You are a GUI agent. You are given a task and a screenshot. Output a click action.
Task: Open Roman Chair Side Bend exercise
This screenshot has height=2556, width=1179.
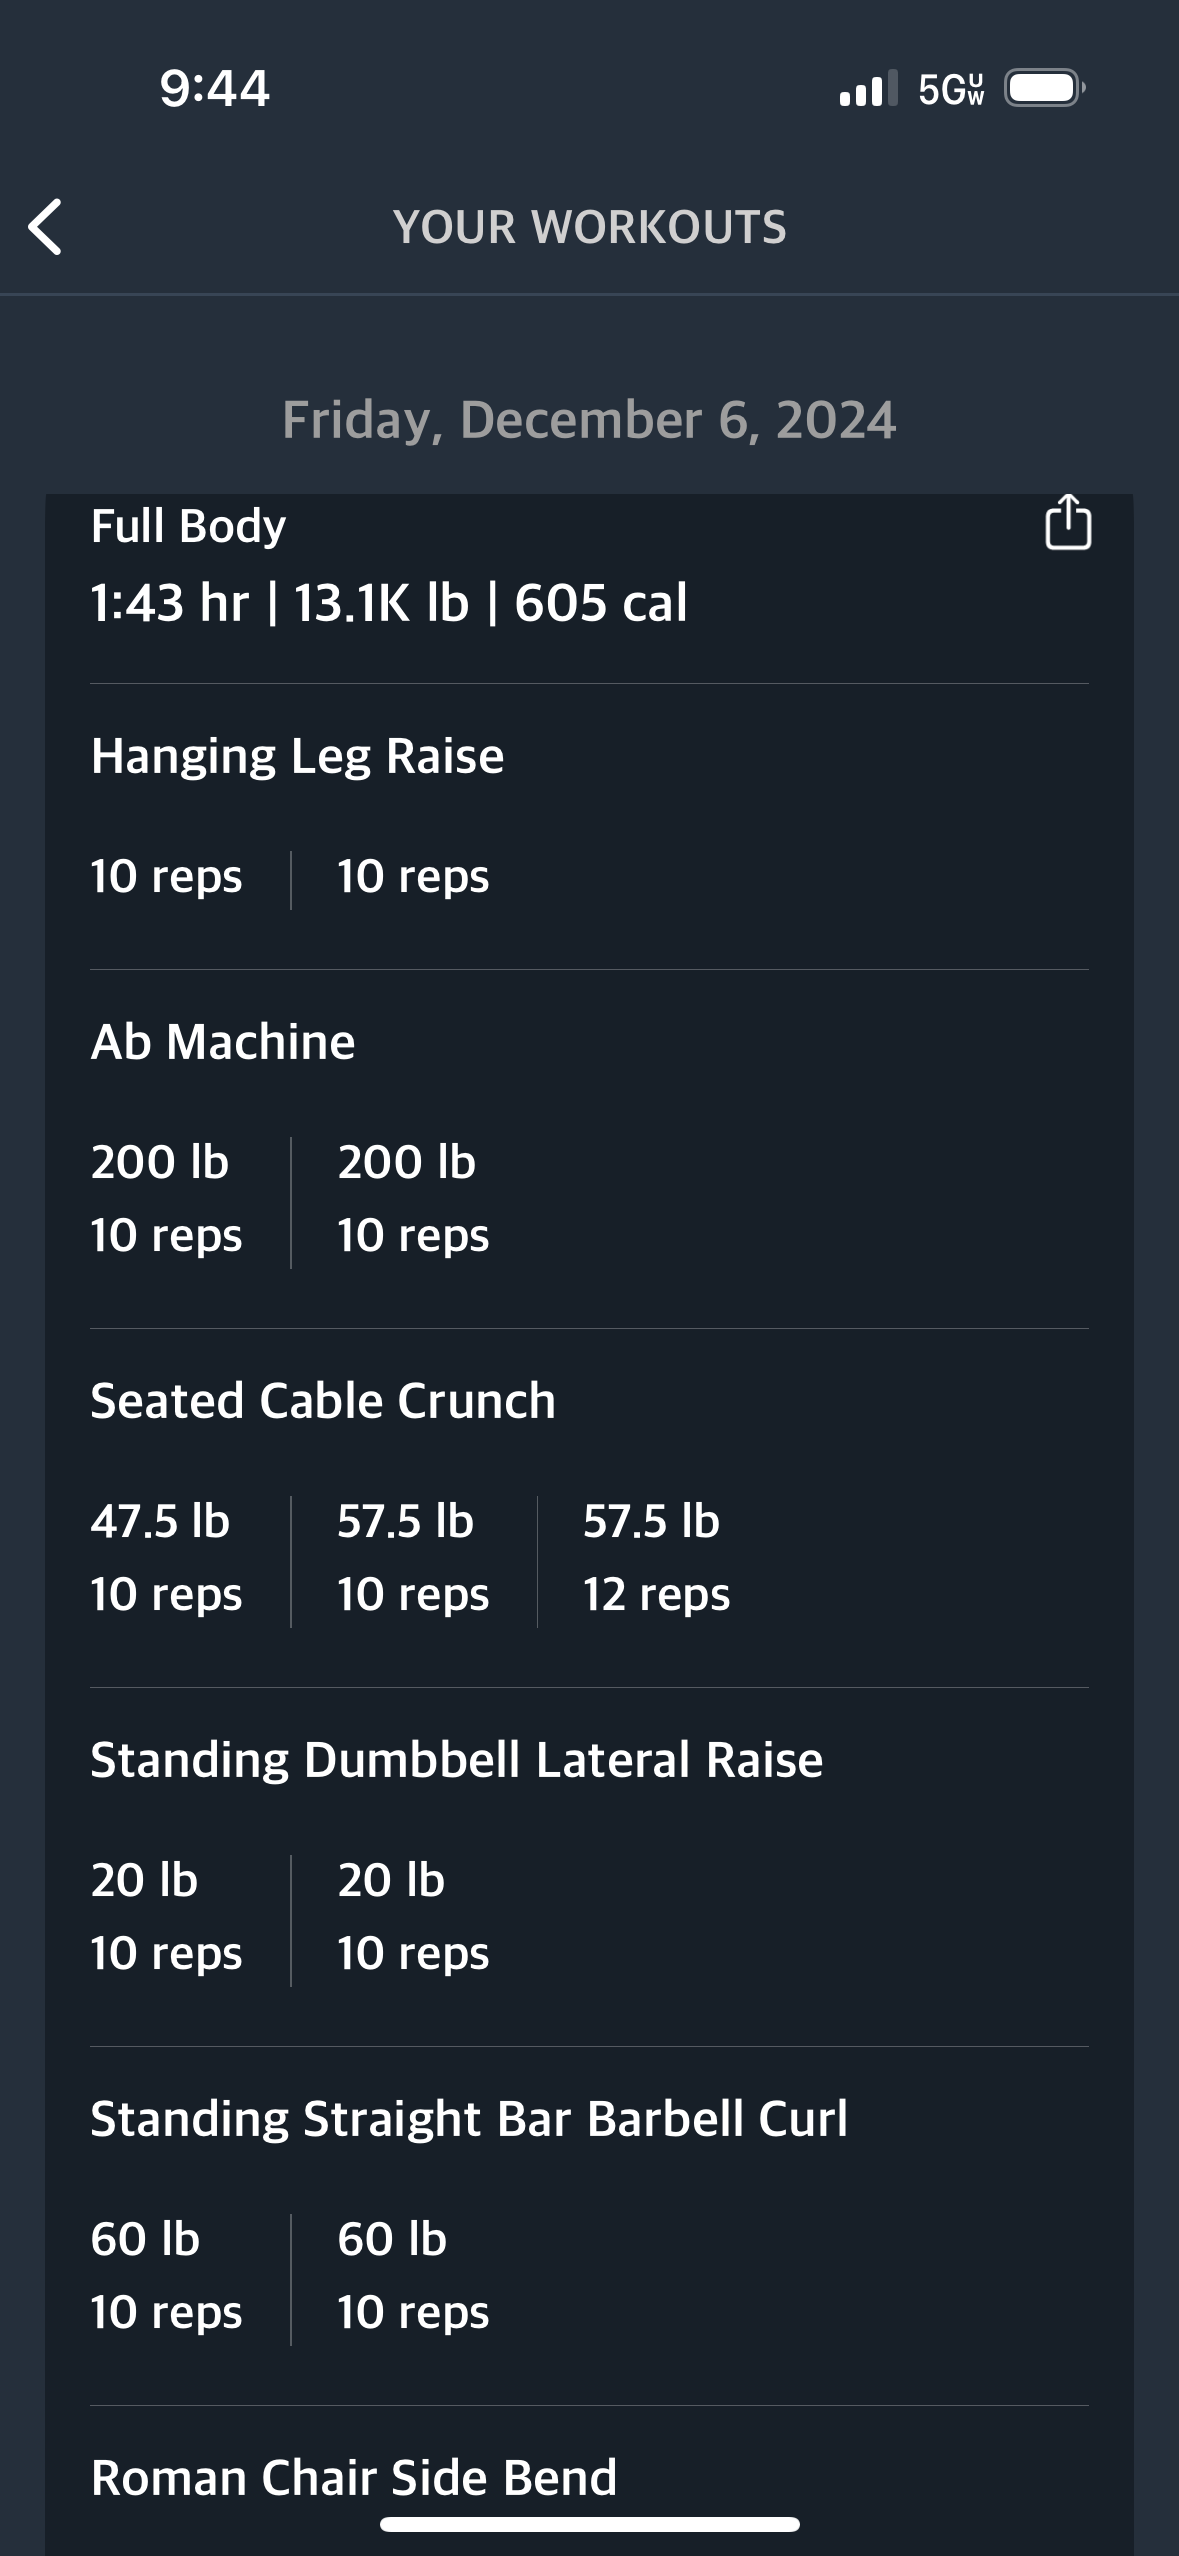[354, 2478]
